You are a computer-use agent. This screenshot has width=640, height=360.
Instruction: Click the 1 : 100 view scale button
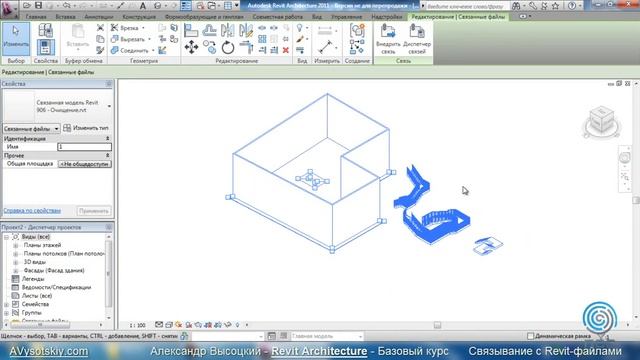137,325
